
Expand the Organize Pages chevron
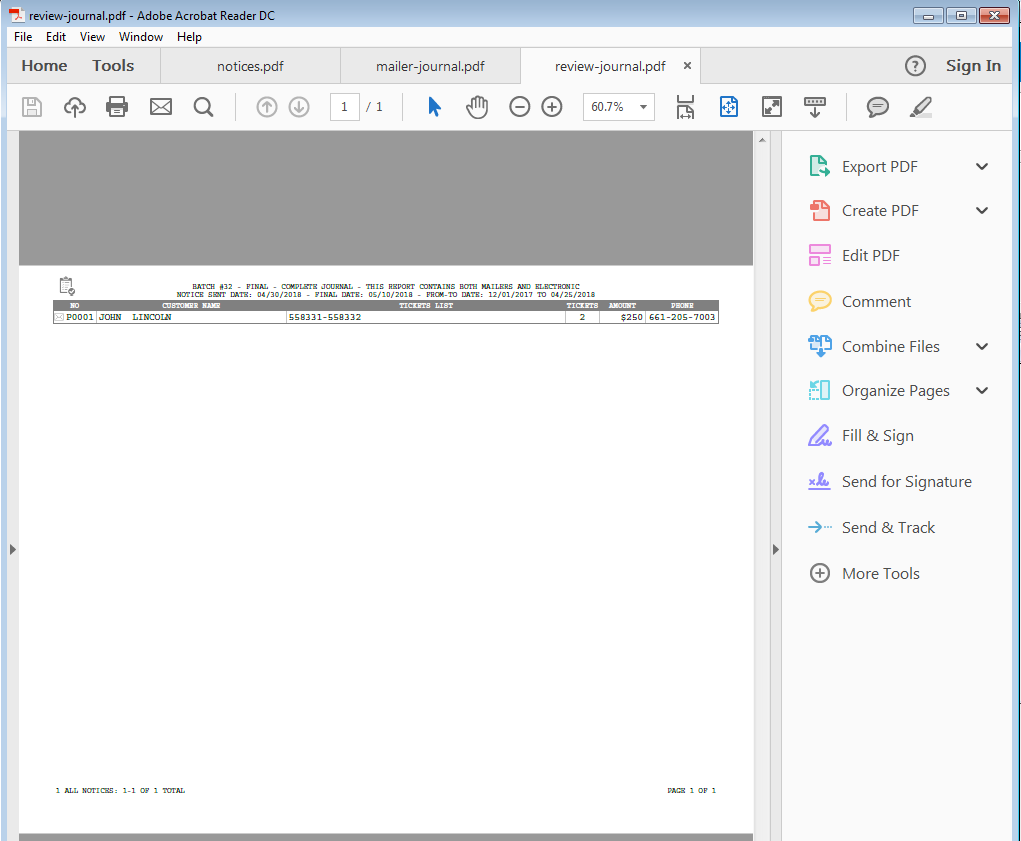pos(982,391)
